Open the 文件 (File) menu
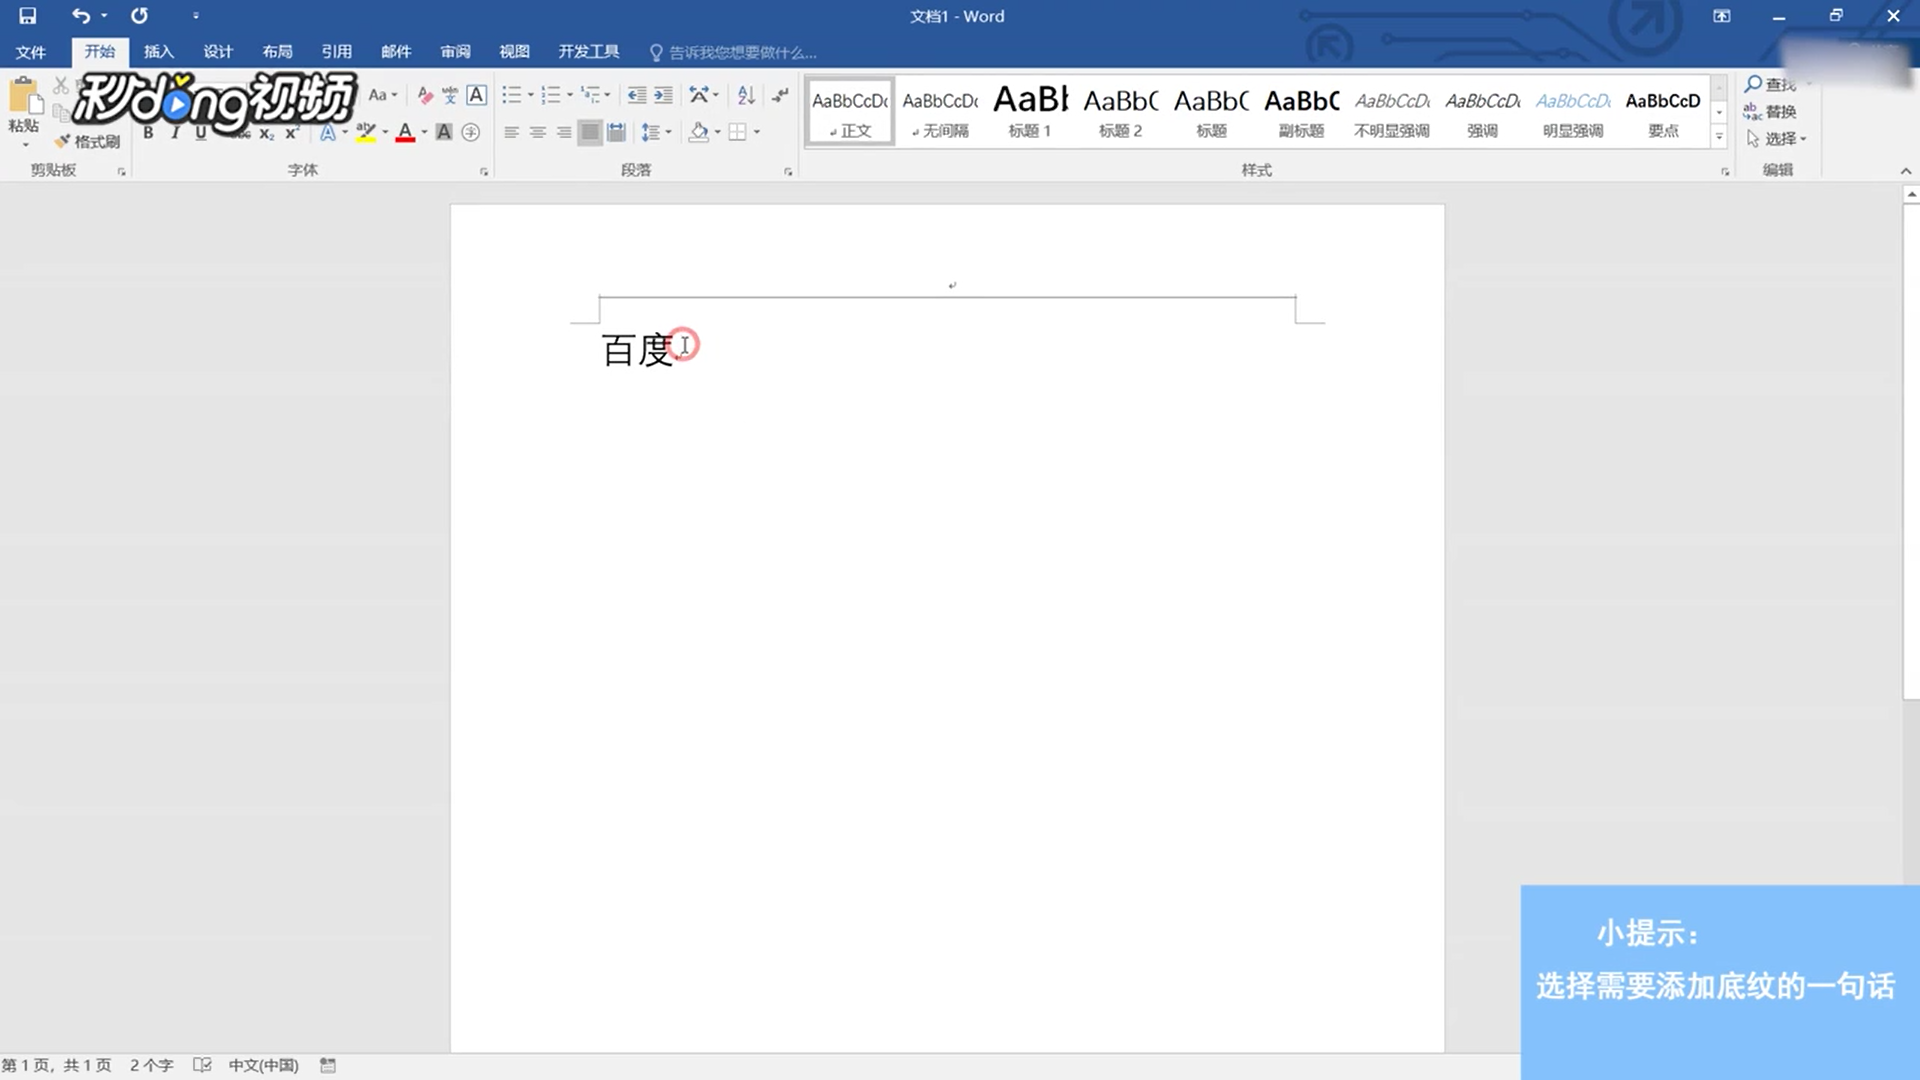This screenshot has width=1920, height=1080. click(x=30, y=52)
